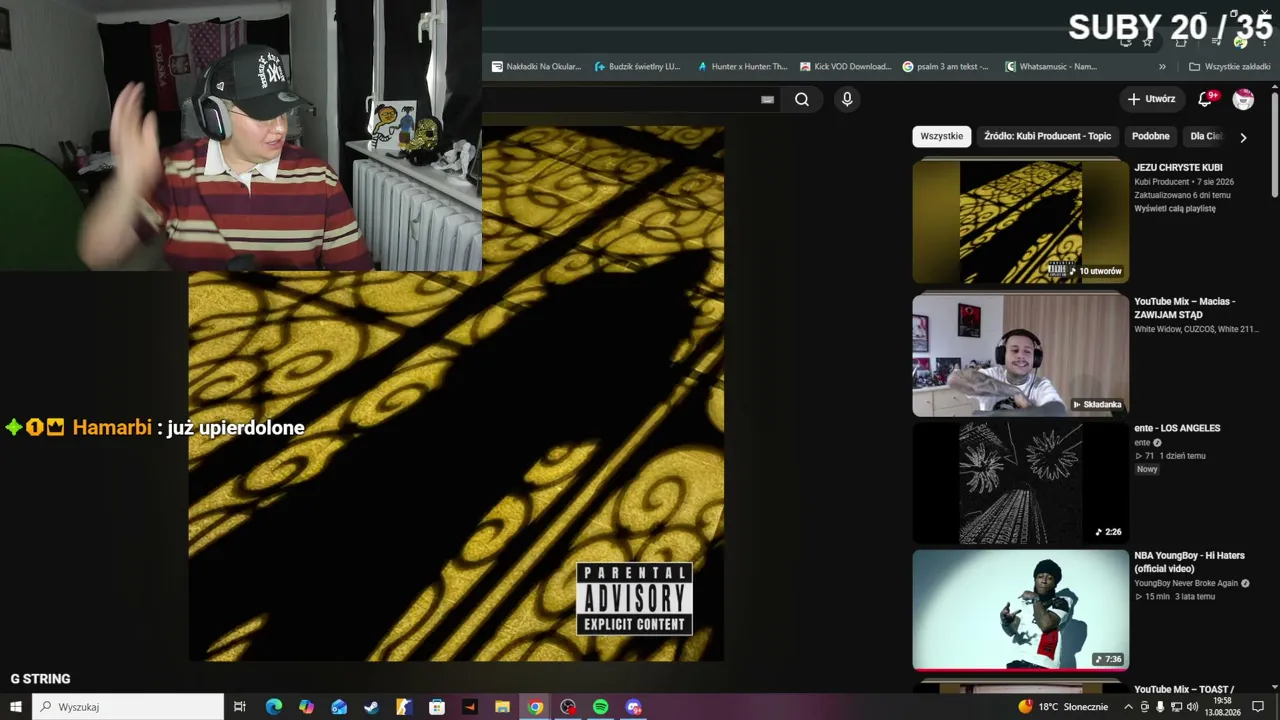
Task: Open the Nakładki Na Okular bookmark
Action: point(536,67)
